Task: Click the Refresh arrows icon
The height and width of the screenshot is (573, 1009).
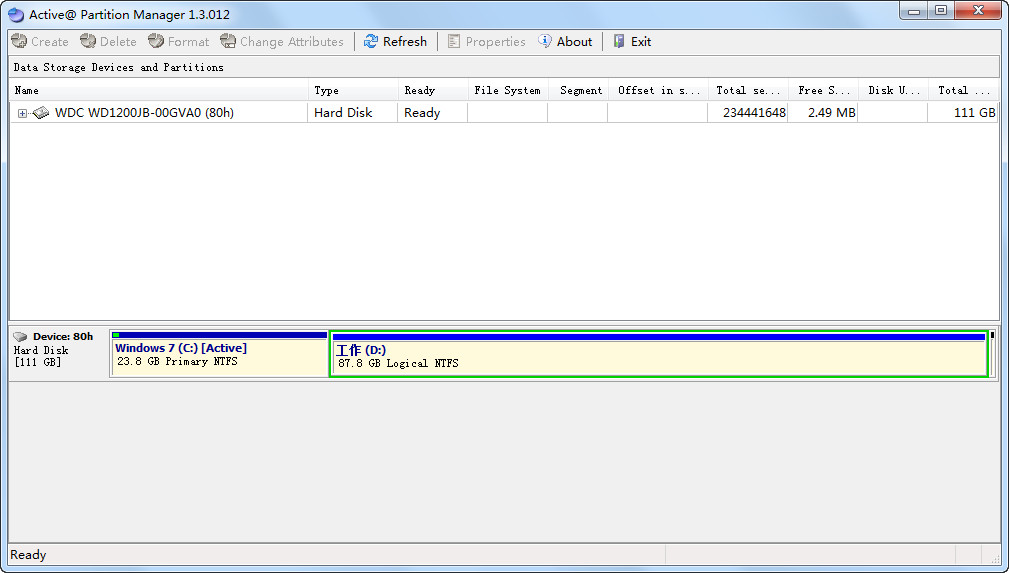Action: click(x=371, y=41)
